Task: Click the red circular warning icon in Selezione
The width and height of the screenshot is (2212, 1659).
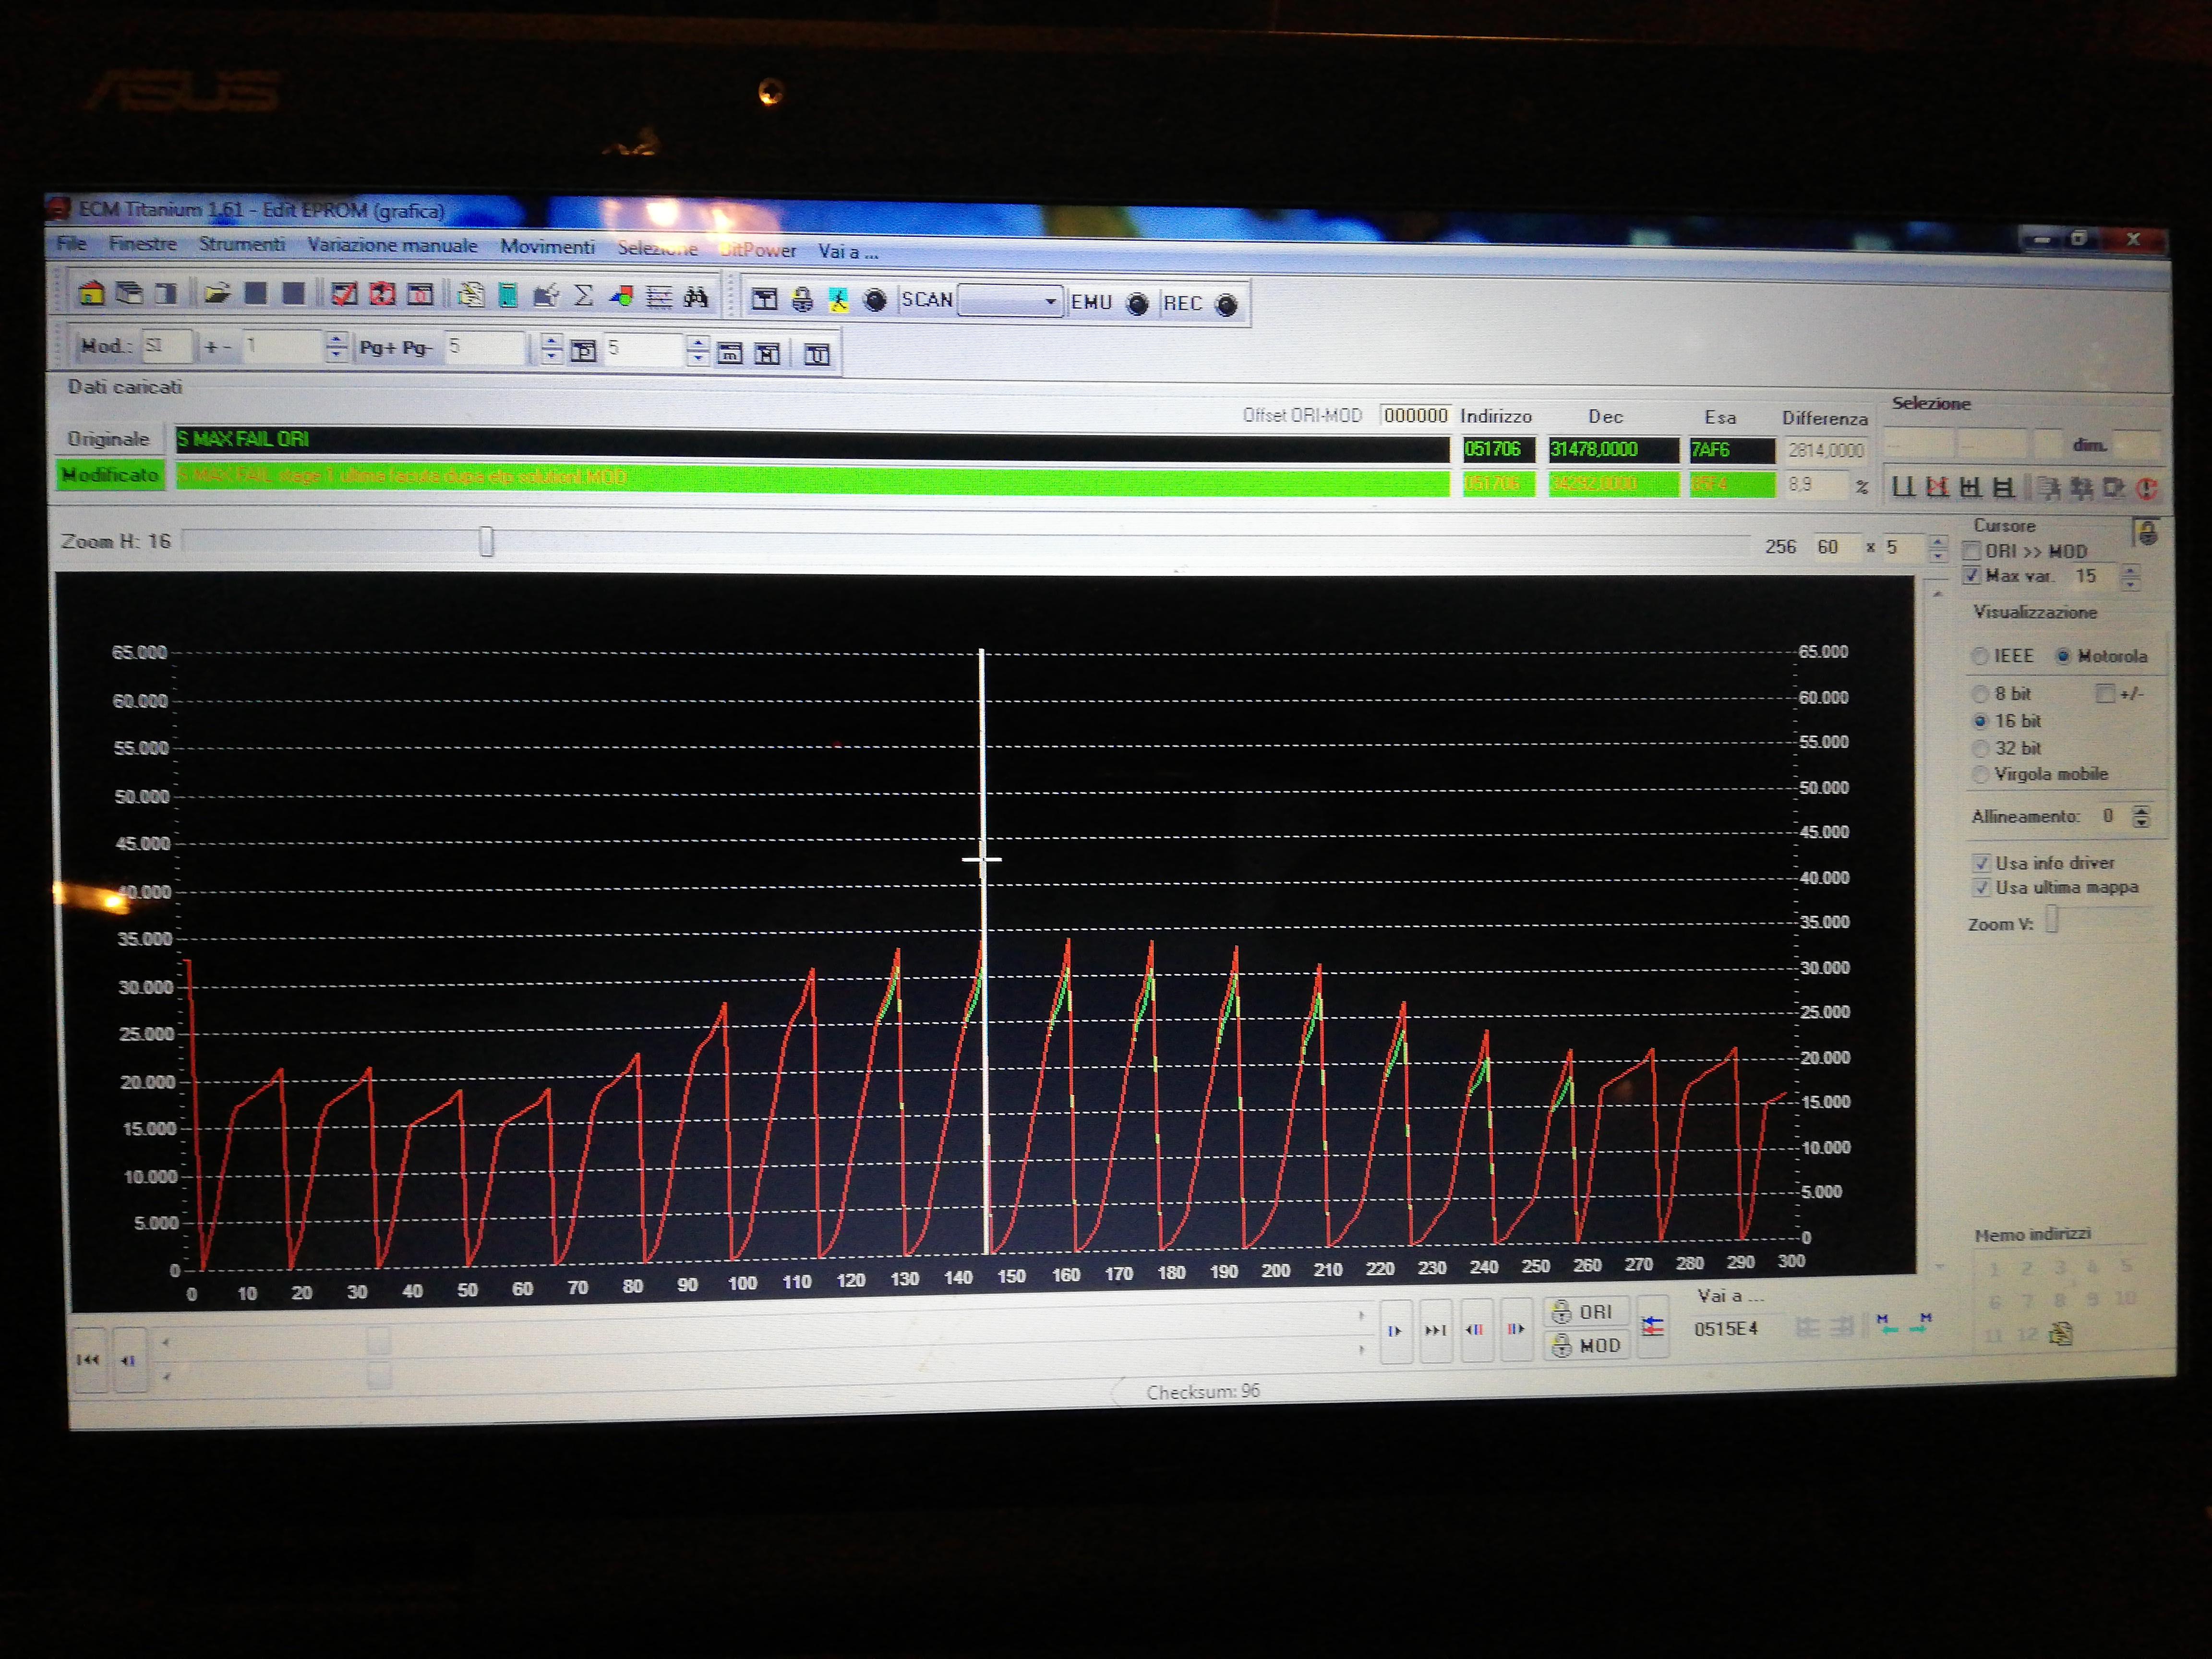Action: 2146,488
